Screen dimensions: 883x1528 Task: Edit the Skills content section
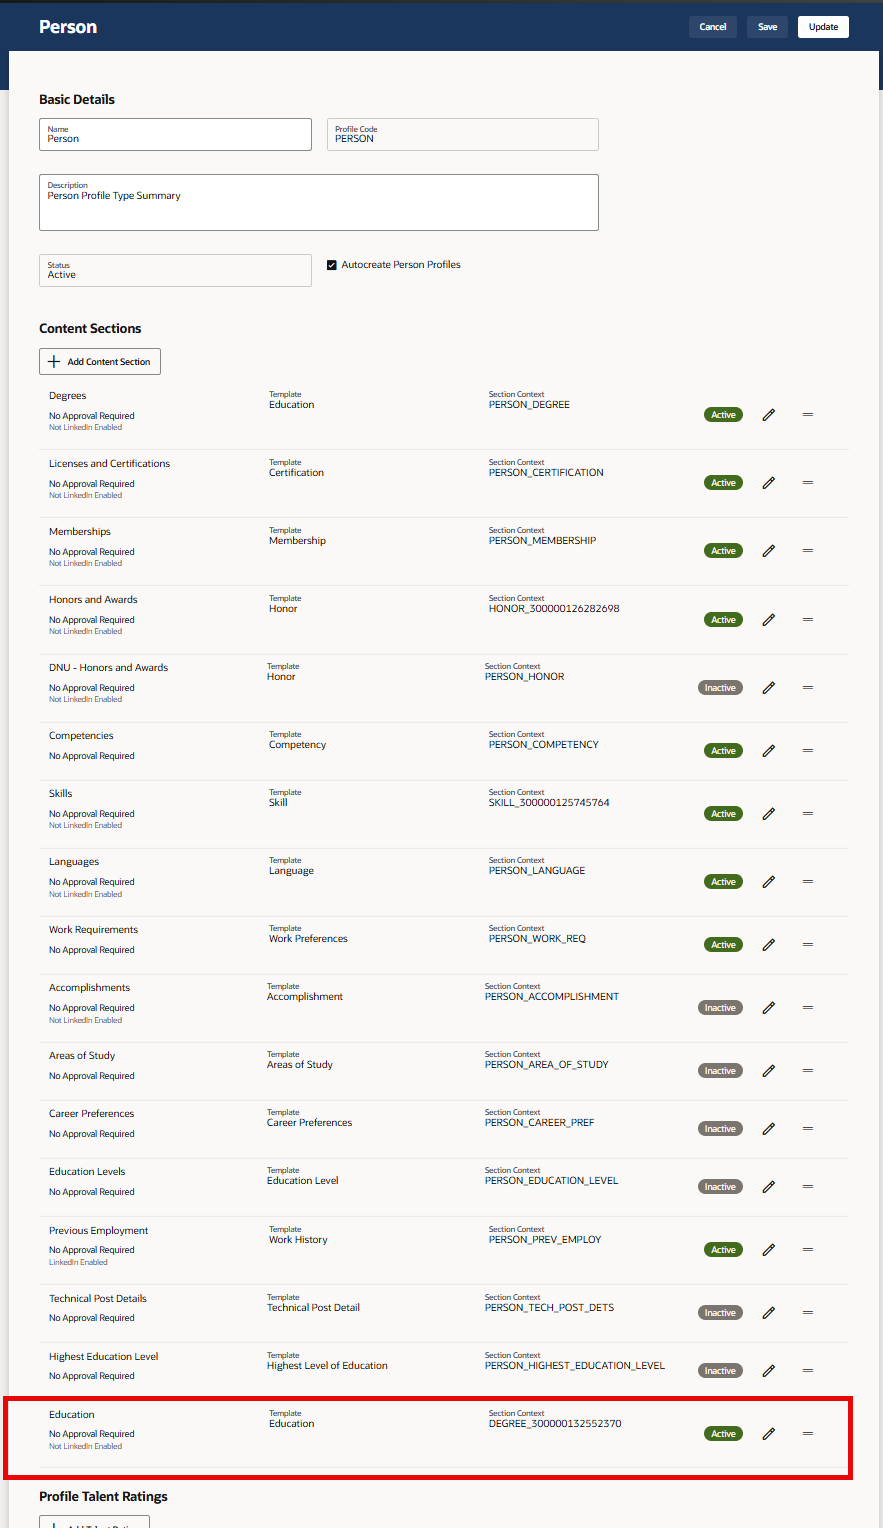tap(768, 813)
